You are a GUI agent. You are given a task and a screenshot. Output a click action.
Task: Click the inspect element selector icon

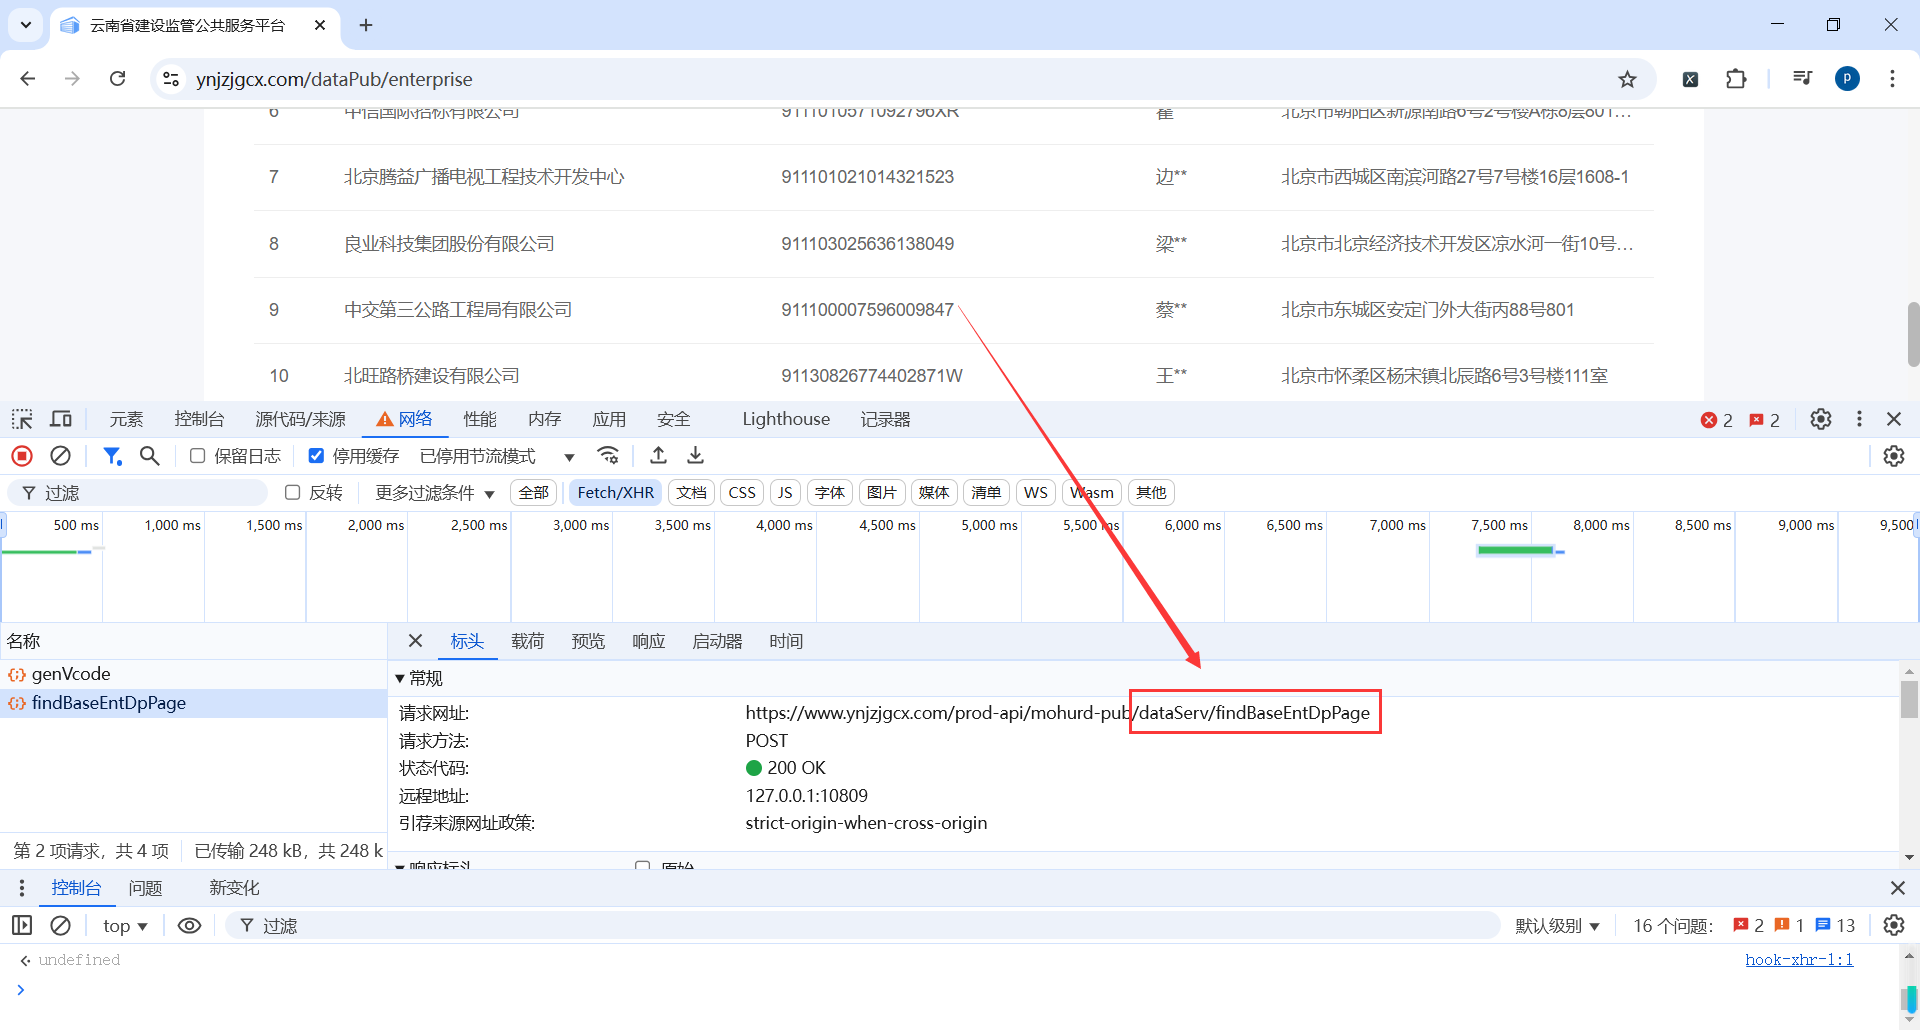pyautogui.click(x=22, y=419)
